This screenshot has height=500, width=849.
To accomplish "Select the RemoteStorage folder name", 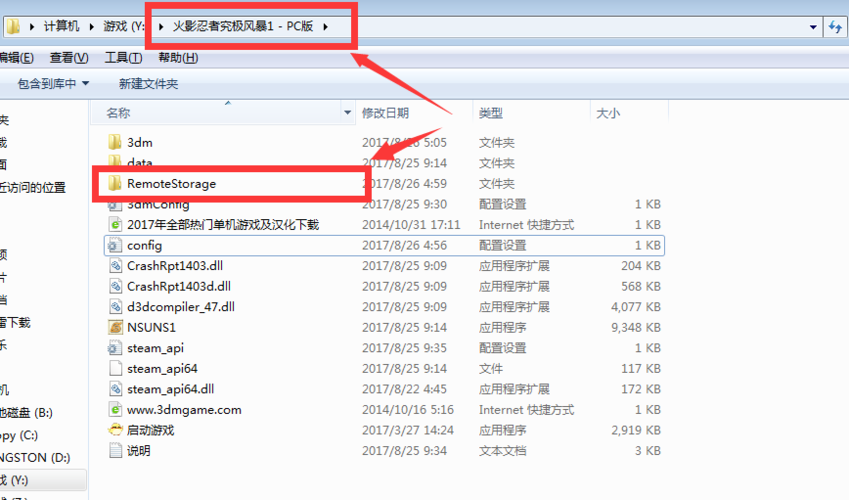I will [x=171, y=184].
